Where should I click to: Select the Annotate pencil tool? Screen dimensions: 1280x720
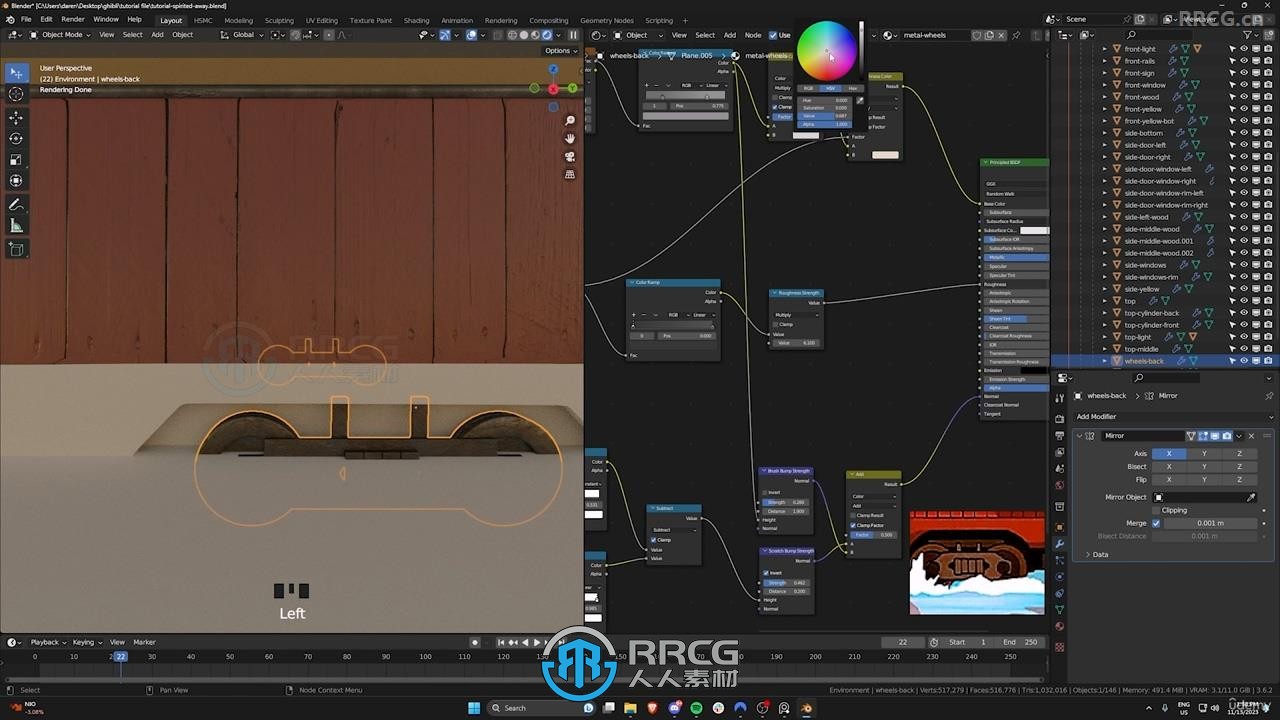pos(16,205)
